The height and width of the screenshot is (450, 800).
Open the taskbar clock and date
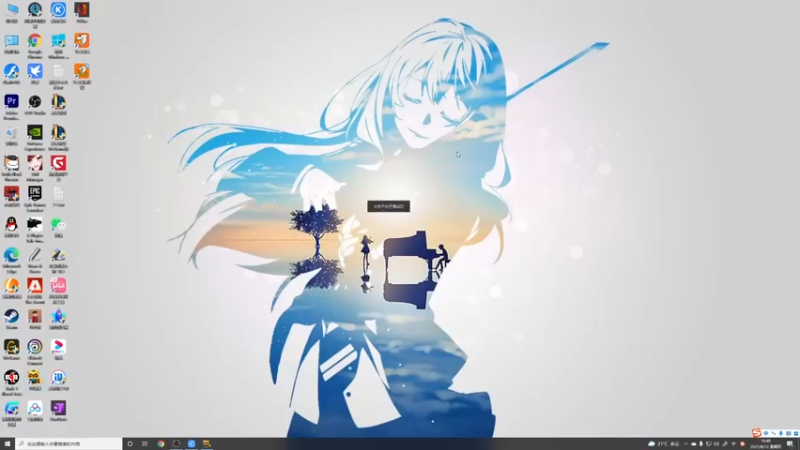(765, 444)
